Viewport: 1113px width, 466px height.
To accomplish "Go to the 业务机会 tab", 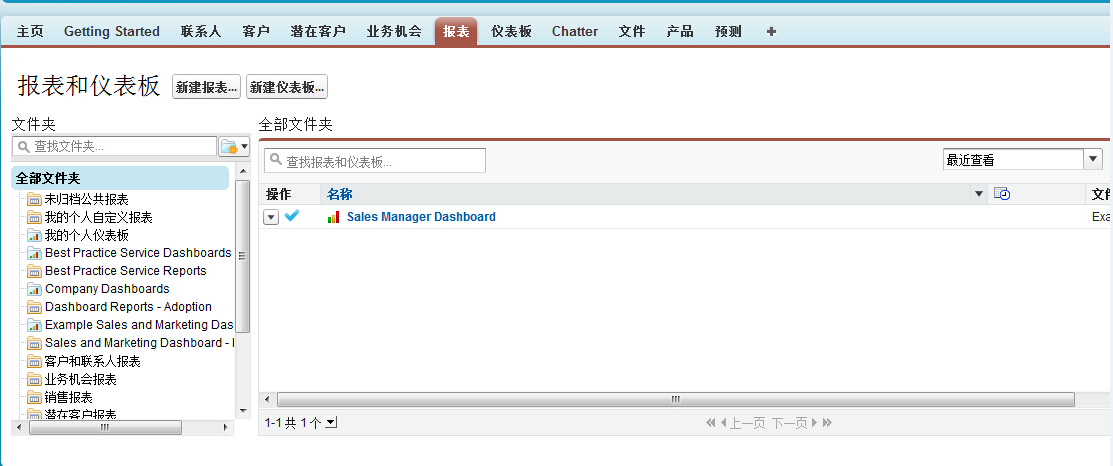I will pyautogui.click(x=394, y=31).
